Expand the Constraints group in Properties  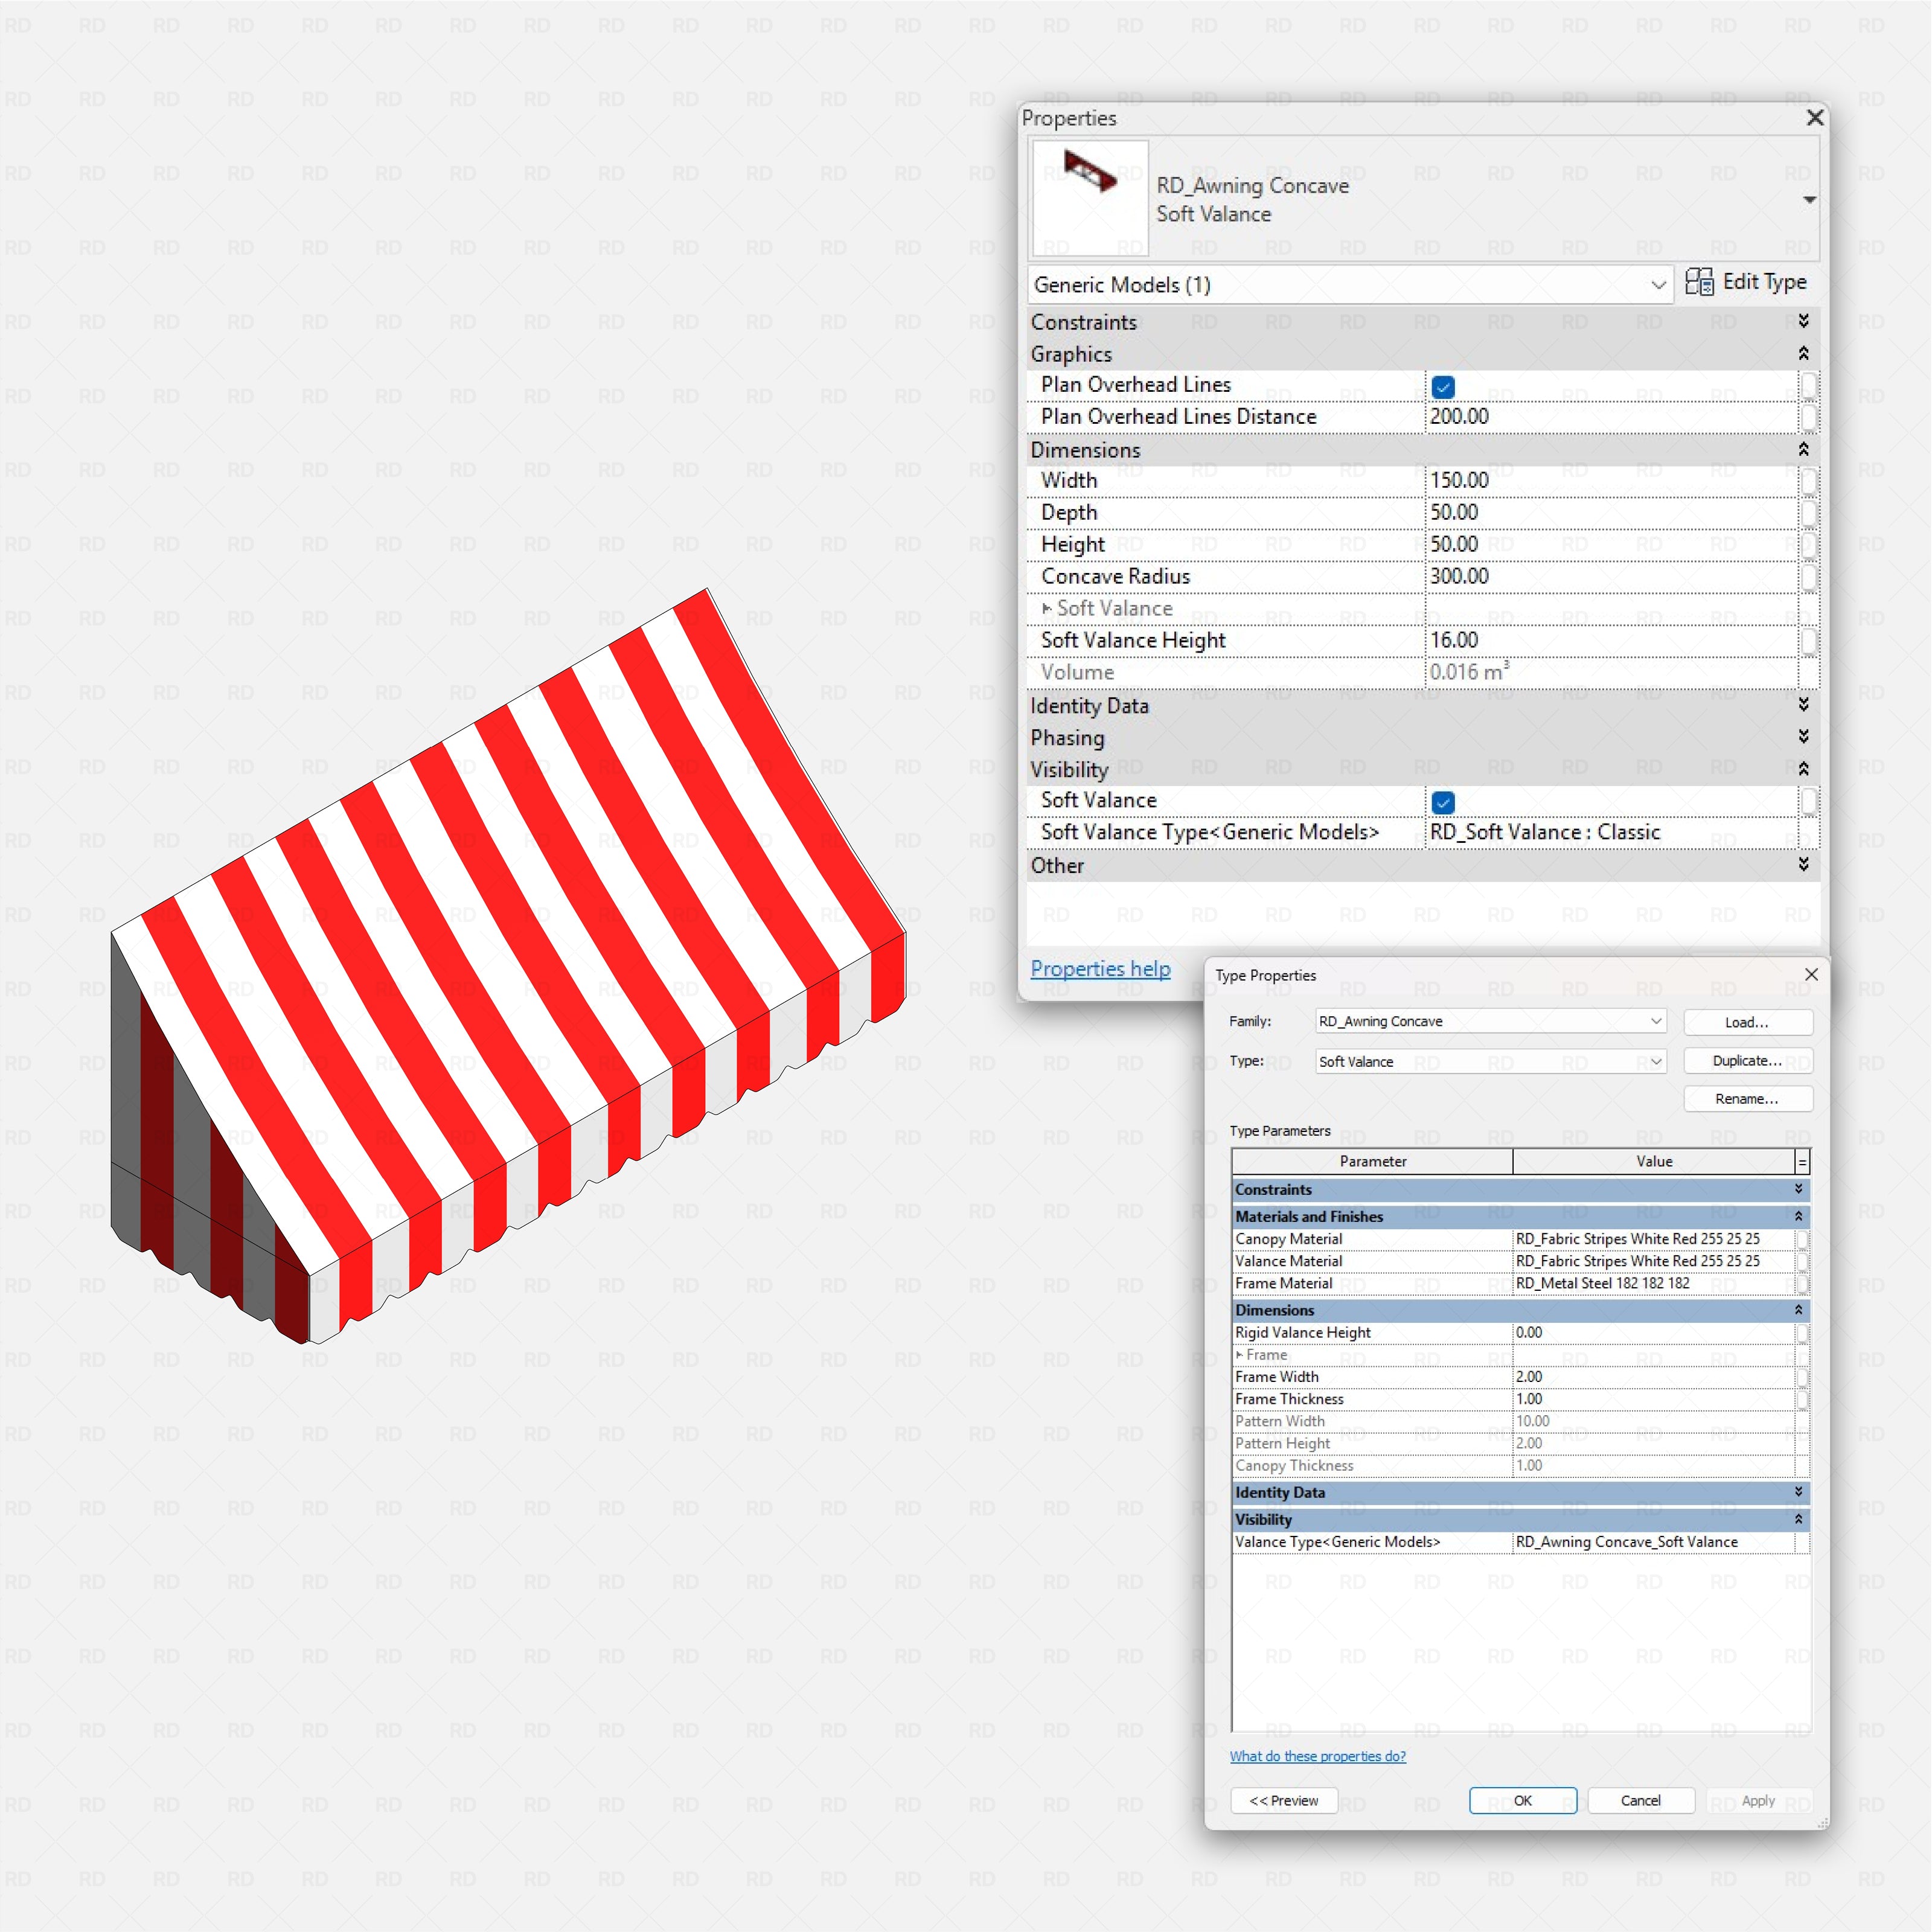[x=1803, y=321]
